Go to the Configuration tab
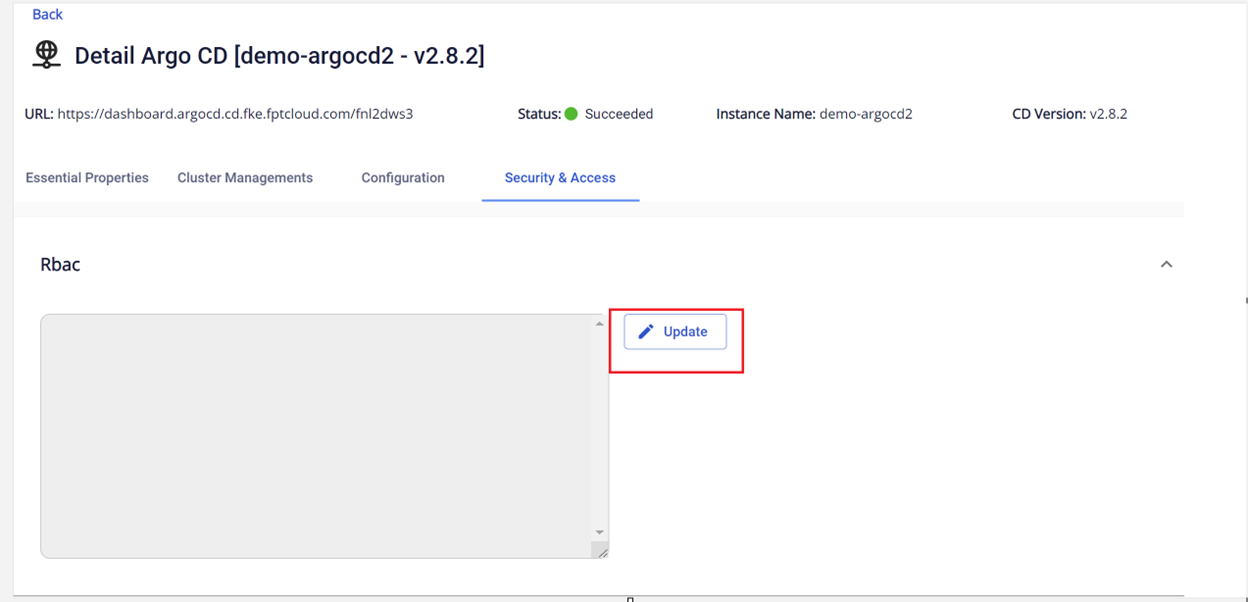Viewport: 1248px width, 602px height. pos(403,178)
